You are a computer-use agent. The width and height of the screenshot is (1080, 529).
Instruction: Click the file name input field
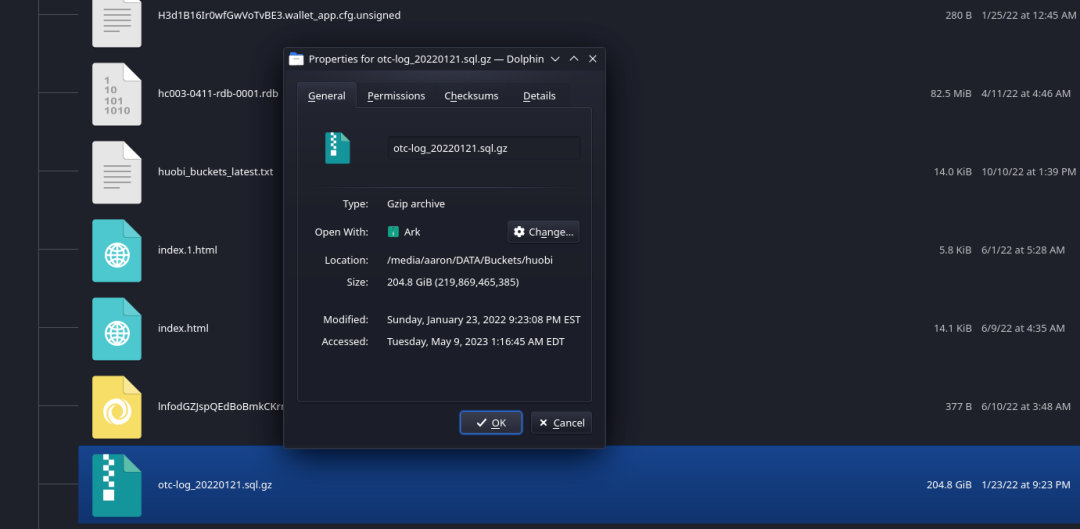484,148
